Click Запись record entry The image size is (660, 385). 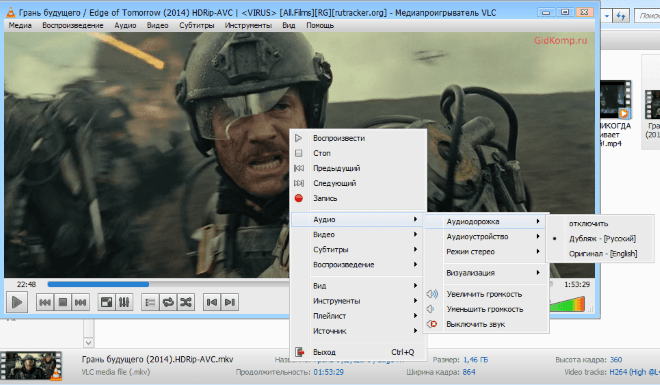pyautogui.click(x=359, y=198)
